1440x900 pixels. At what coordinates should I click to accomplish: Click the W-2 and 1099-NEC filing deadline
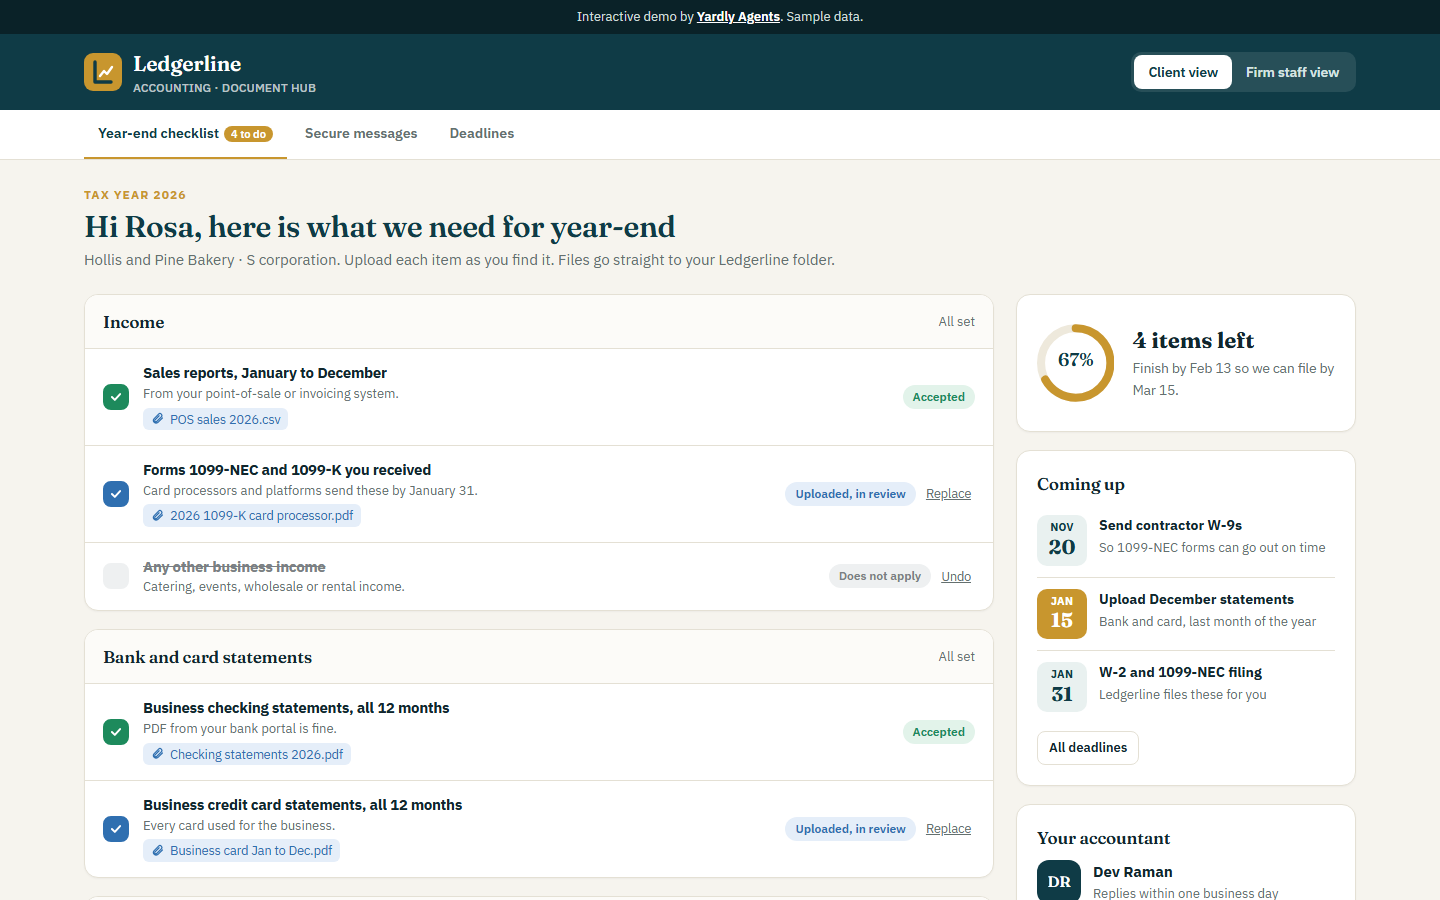point(1186,687)
